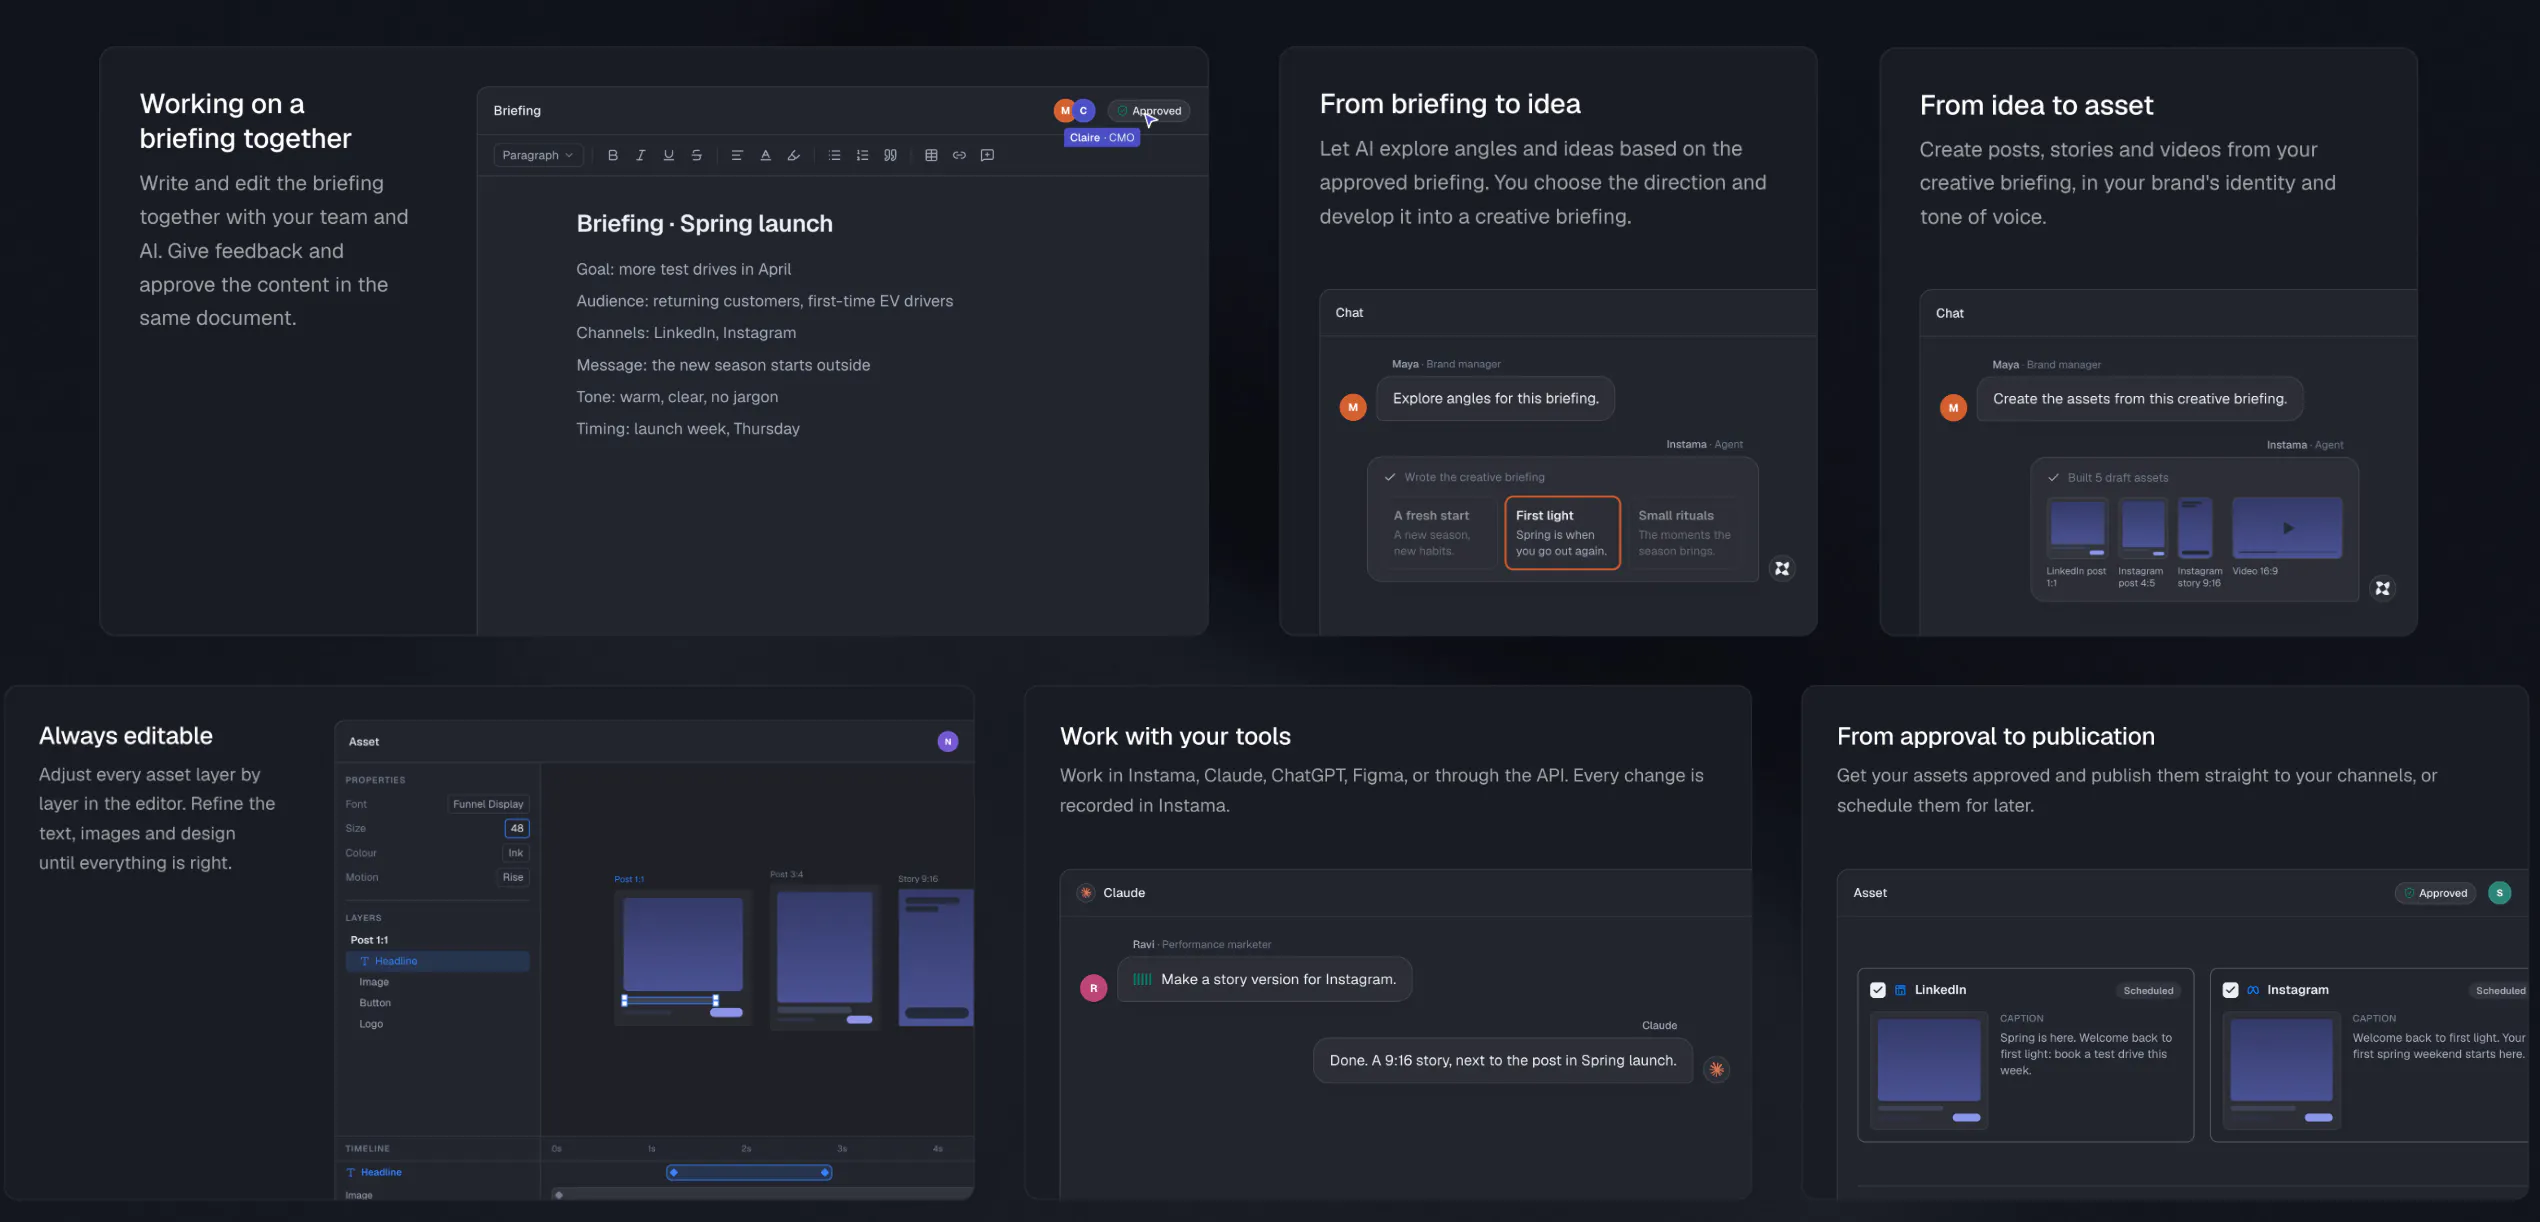Uncheck the LinkedIn channel checkbox
Image resolution: width=2540 pixels, height=1222 pixels.
pyautogui.click(x=1878, y=990)
